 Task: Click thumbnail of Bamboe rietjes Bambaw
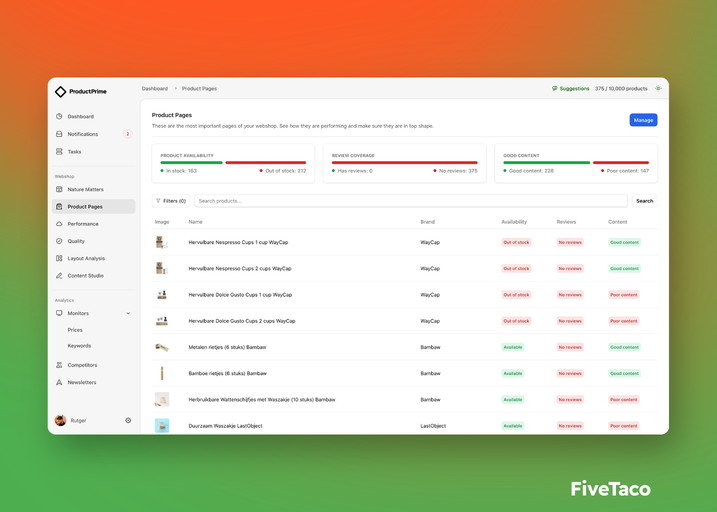tap(162, 373)
